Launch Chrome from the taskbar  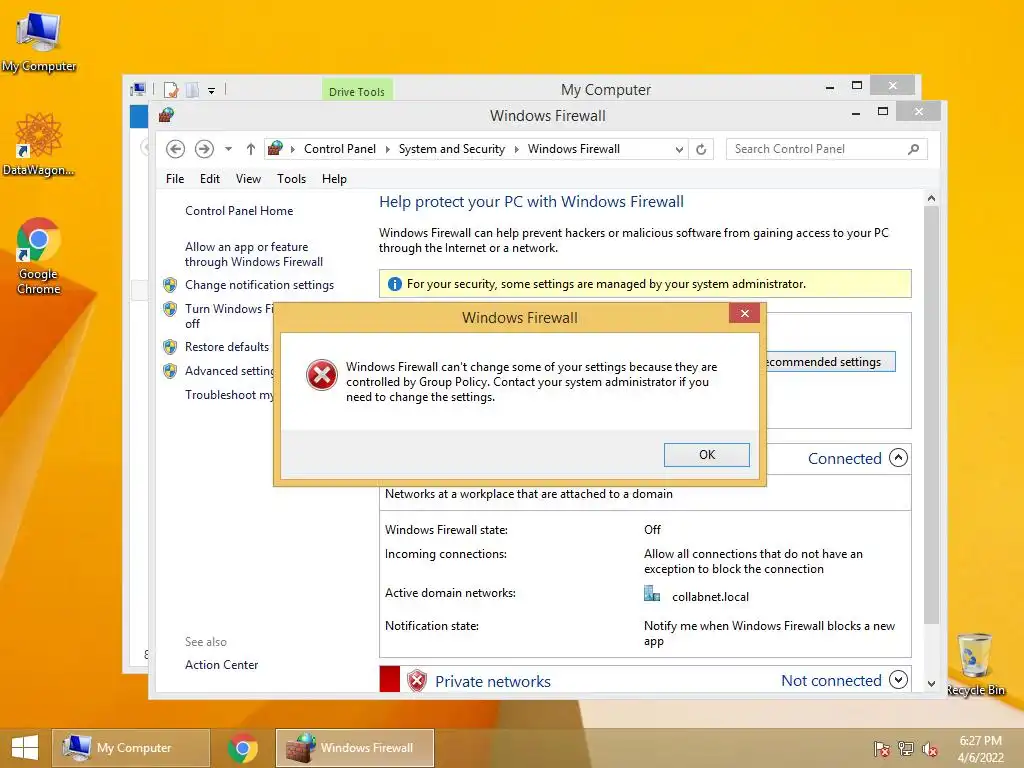point(243,748)
